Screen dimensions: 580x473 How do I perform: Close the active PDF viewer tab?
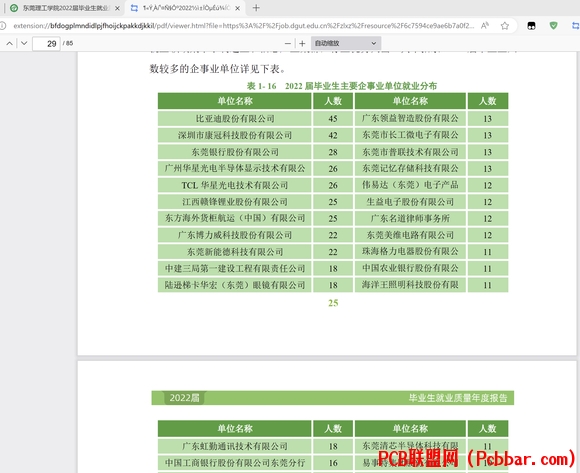click(x=237, y=8)
